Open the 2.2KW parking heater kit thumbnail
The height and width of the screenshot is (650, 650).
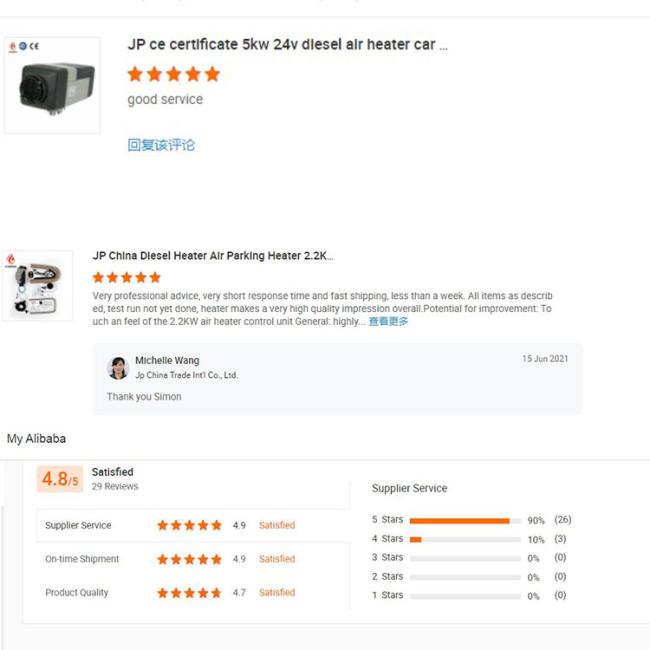click(37, 286)
